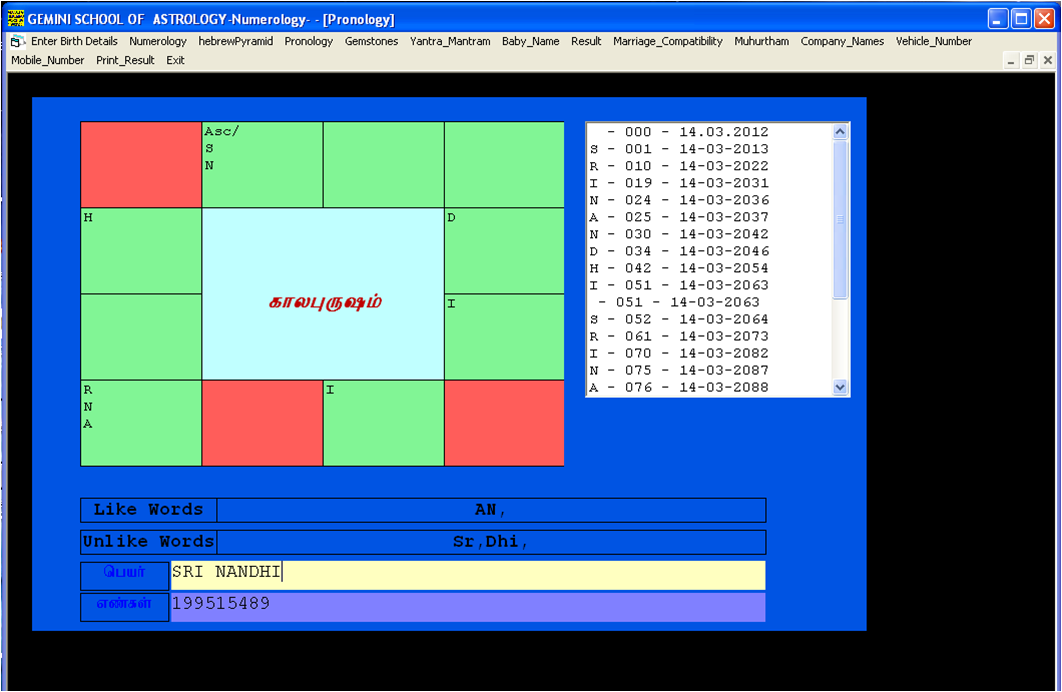Open the Mobile_Number menu
The image size is (1062, 692).
47,60
